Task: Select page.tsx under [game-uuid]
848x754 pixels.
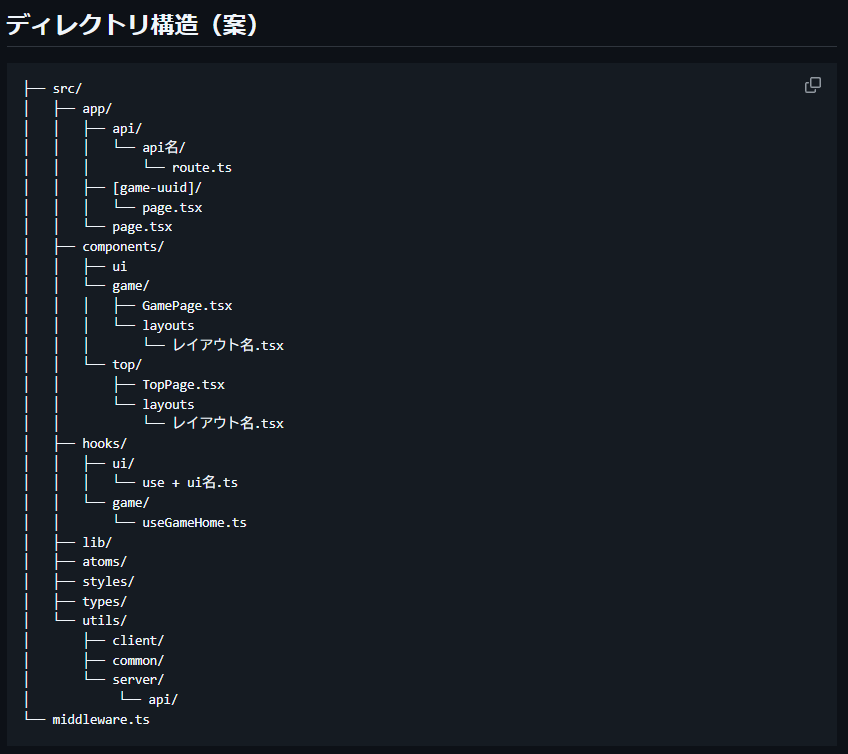Action: [x=172, y=206]
